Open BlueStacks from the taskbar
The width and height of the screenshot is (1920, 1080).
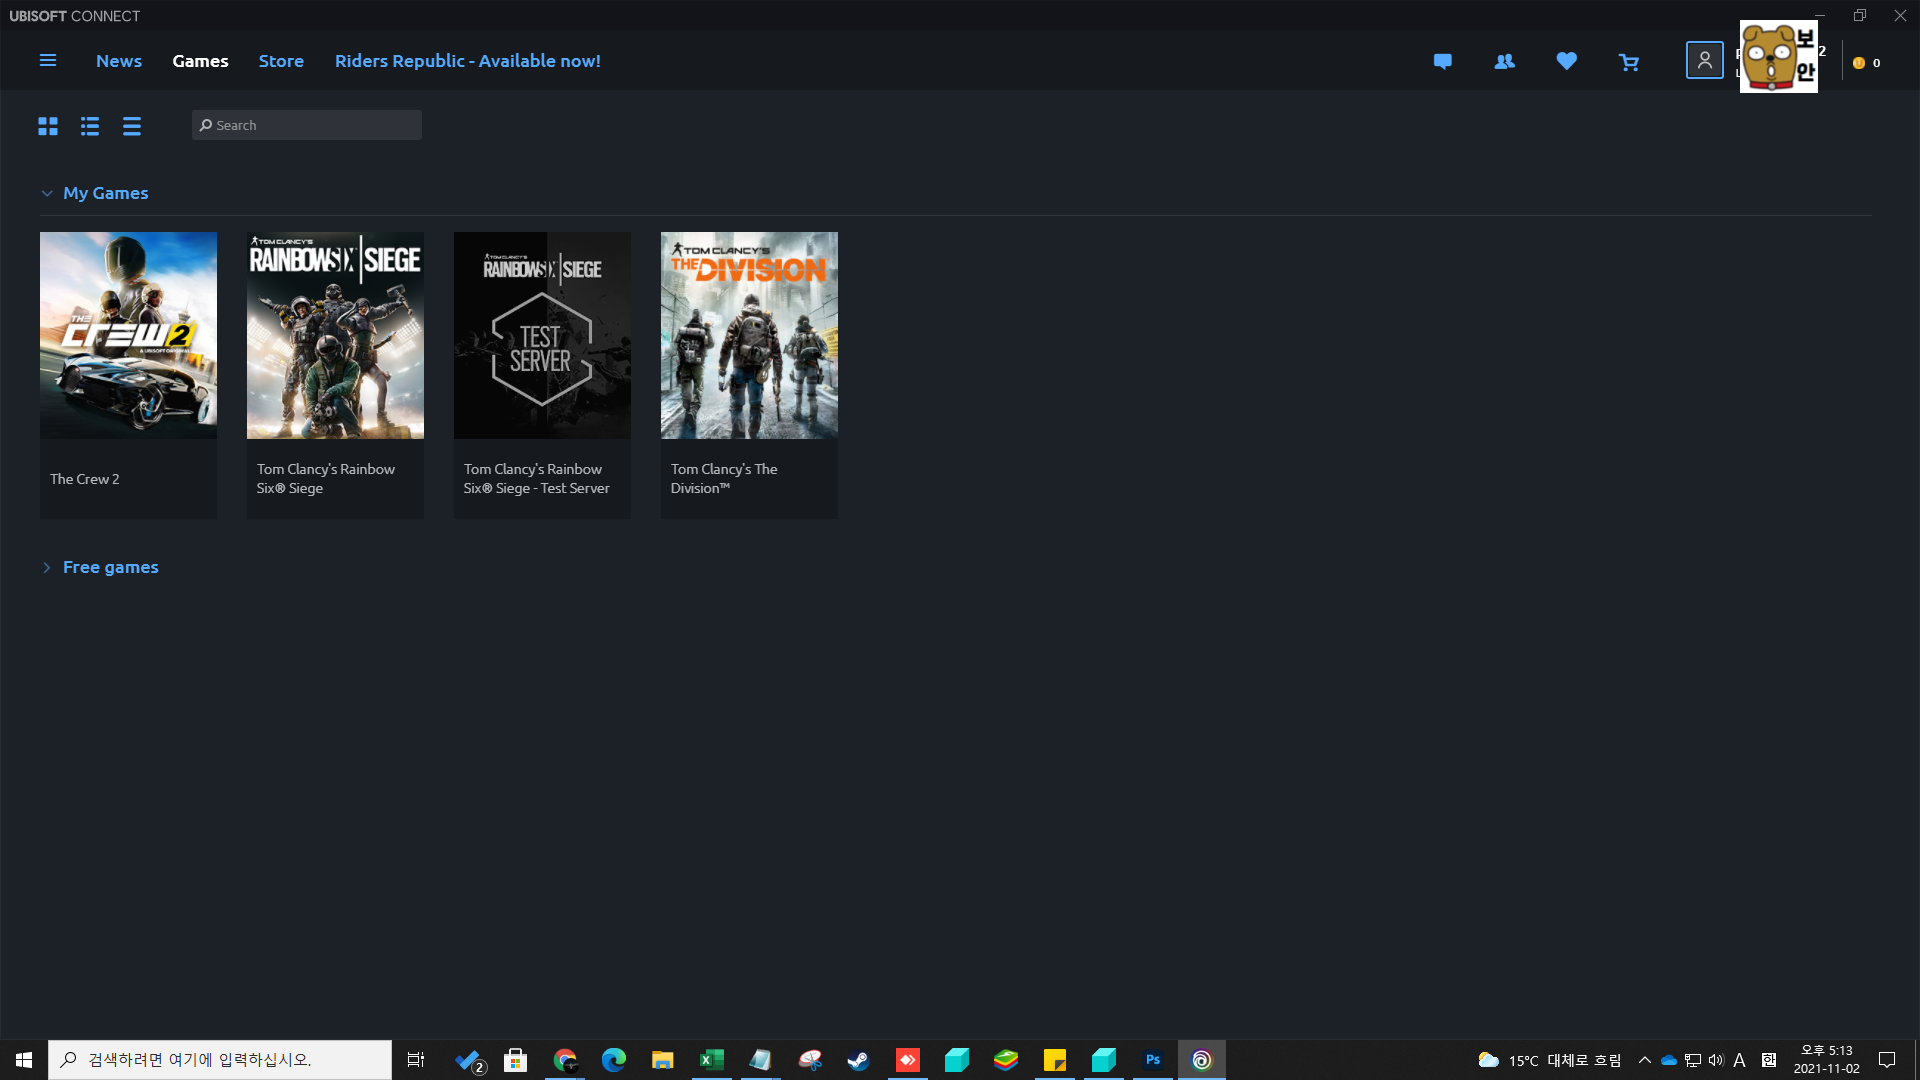1006,1060
